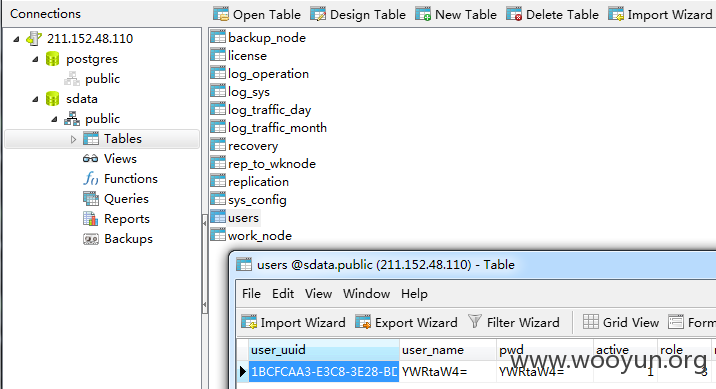
Task: Select the sdata database icon
Action: coord(53,99)
